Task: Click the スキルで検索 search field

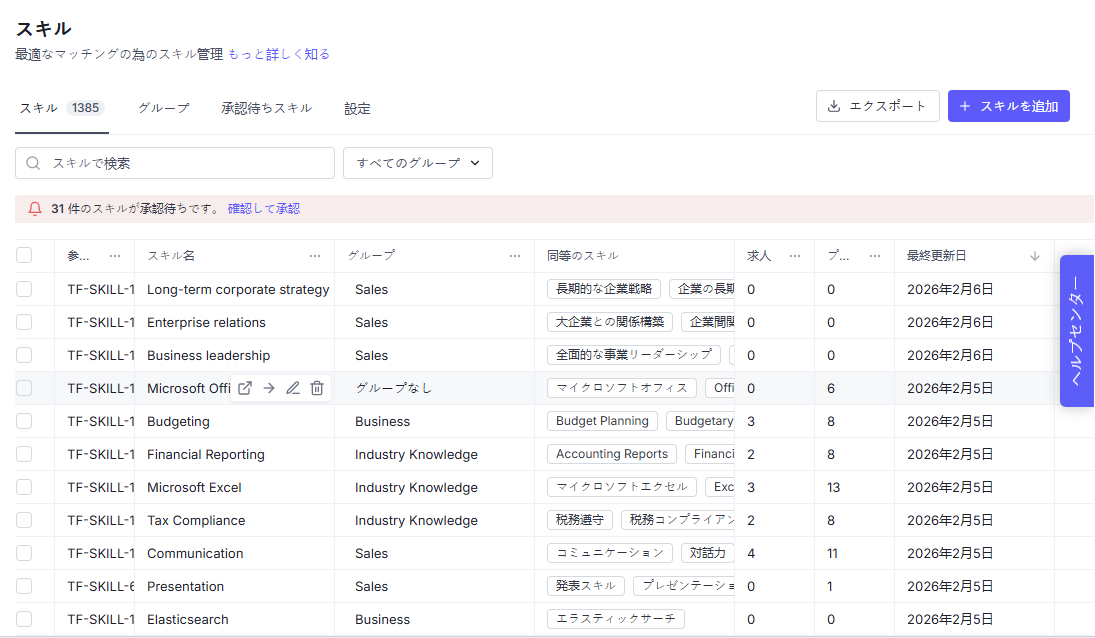Action: (175, 163)
